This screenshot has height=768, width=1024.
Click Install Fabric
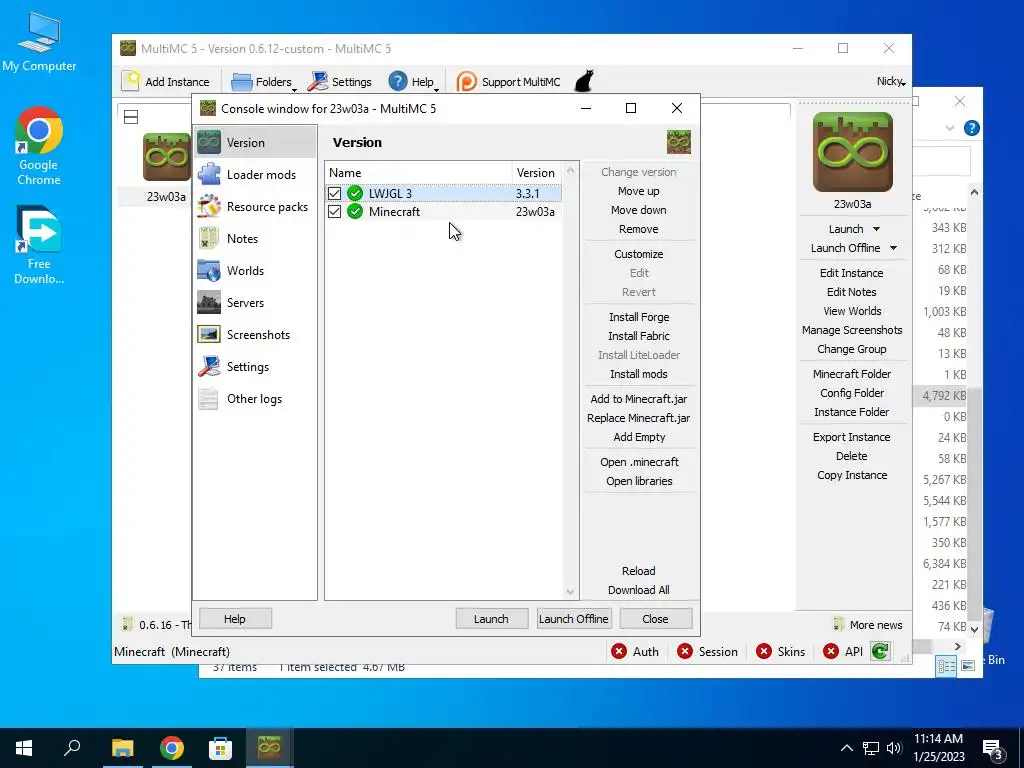[639, 336]
